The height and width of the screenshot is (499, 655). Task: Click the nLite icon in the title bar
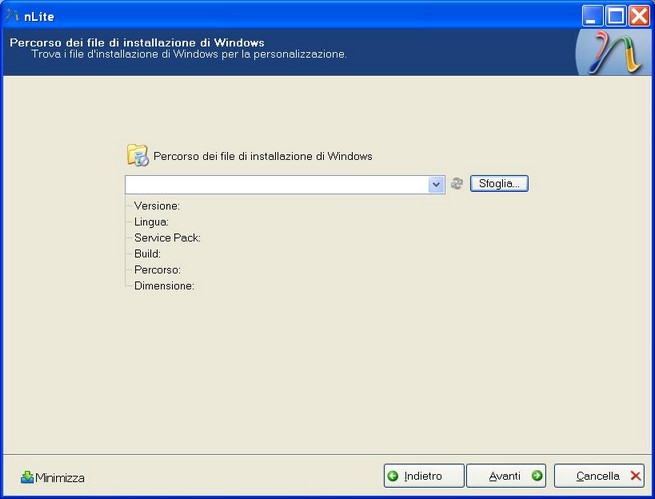pos(13,15)
